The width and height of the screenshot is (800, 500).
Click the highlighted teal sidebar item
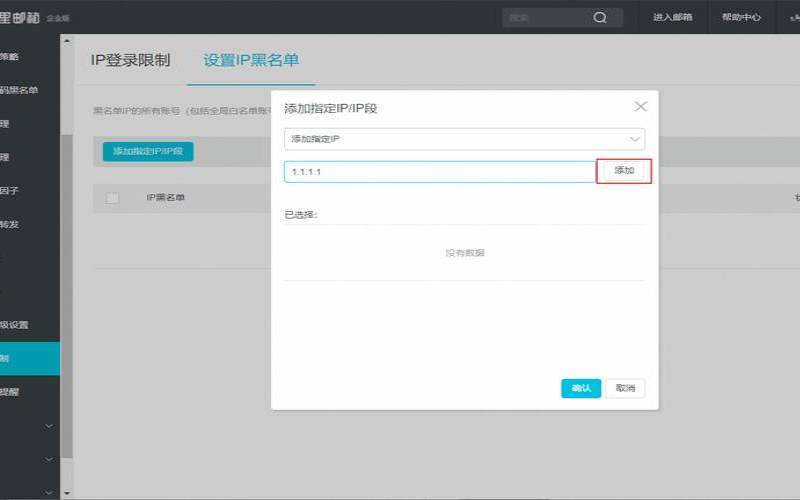(x=30, y=359)
